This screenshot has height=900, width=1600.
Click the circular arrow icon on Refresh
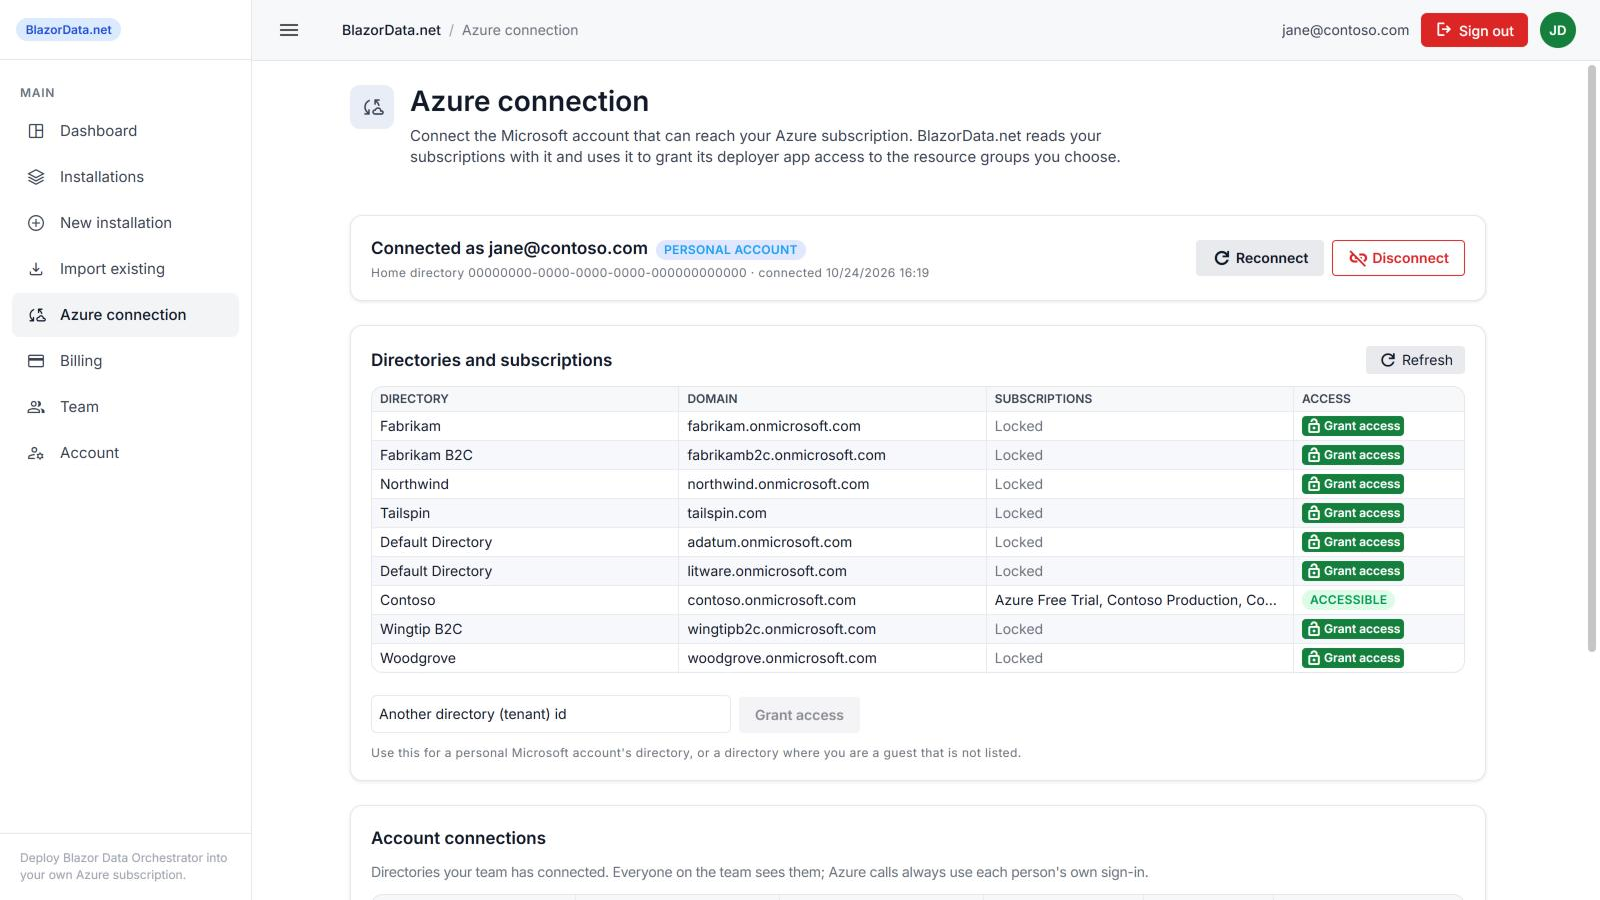pyautogui.click(x=1388, y=360)
